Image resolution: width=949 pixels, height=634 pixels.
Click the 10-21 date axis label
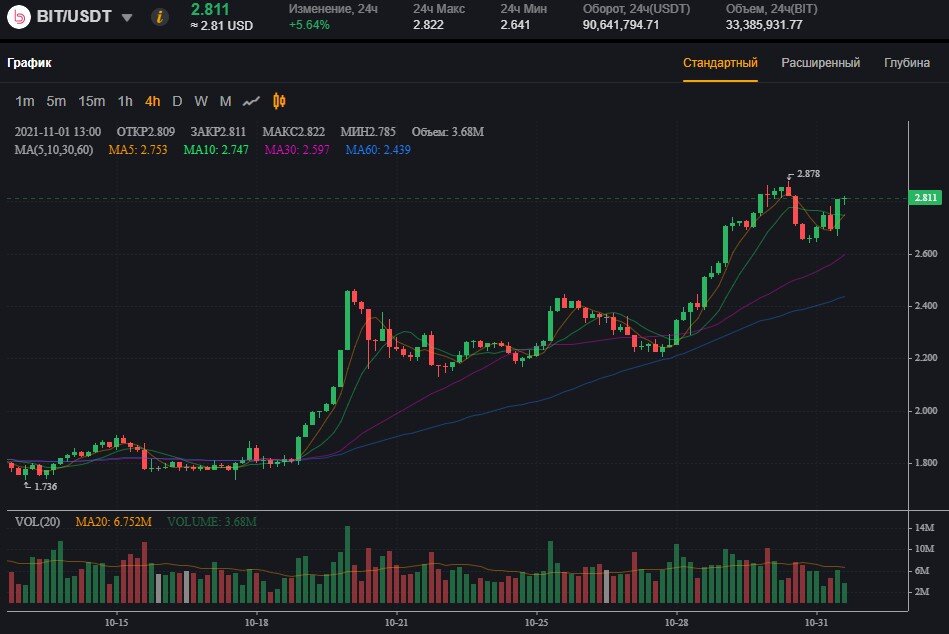(x=396, y=623)
